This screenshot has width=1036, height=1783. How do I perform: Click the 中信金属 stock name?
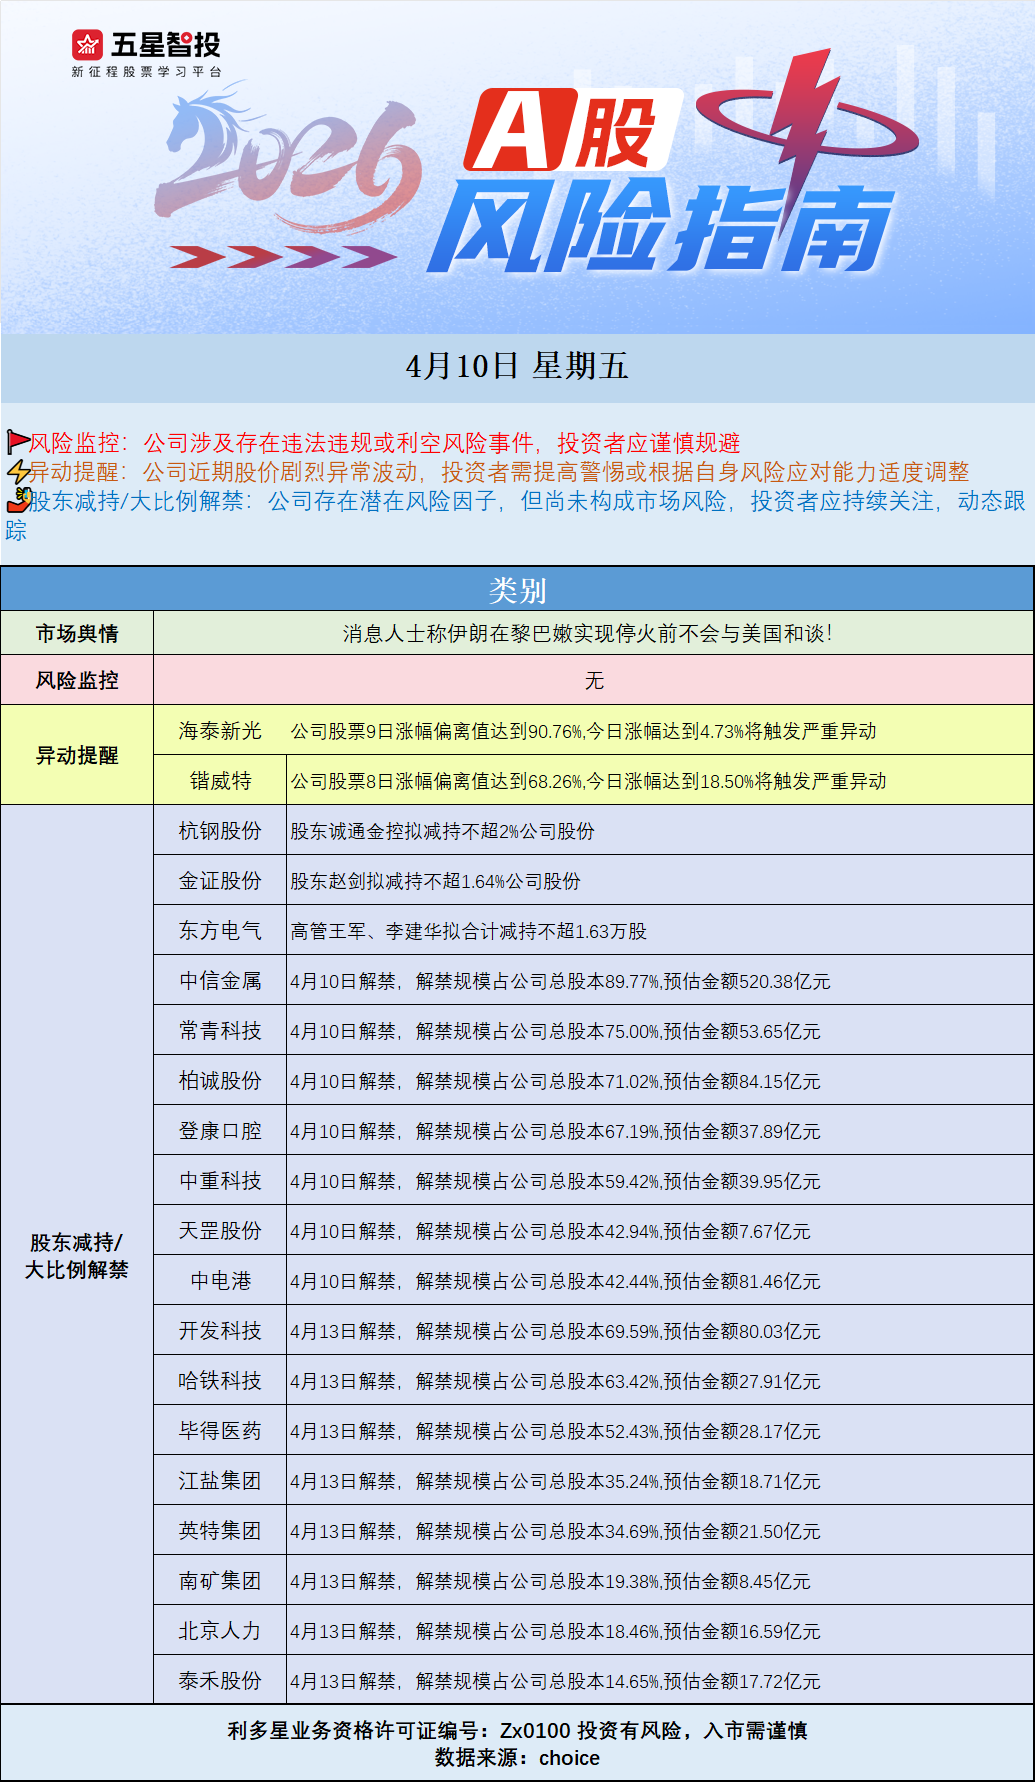(220, 981)
